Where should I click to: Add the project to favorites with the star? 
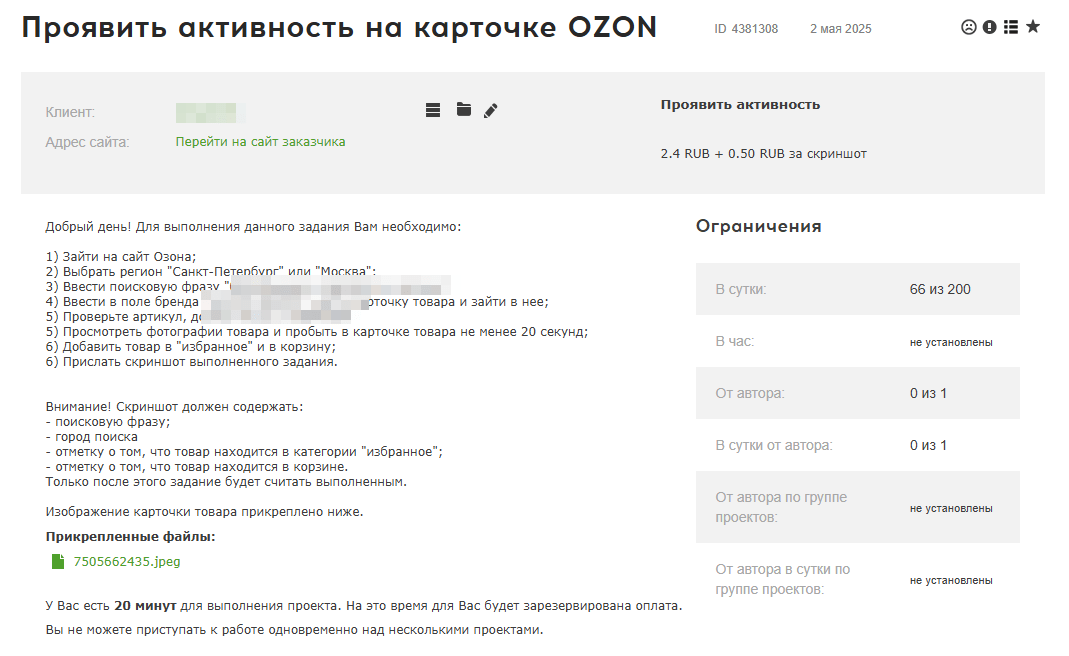point(1033,27)
